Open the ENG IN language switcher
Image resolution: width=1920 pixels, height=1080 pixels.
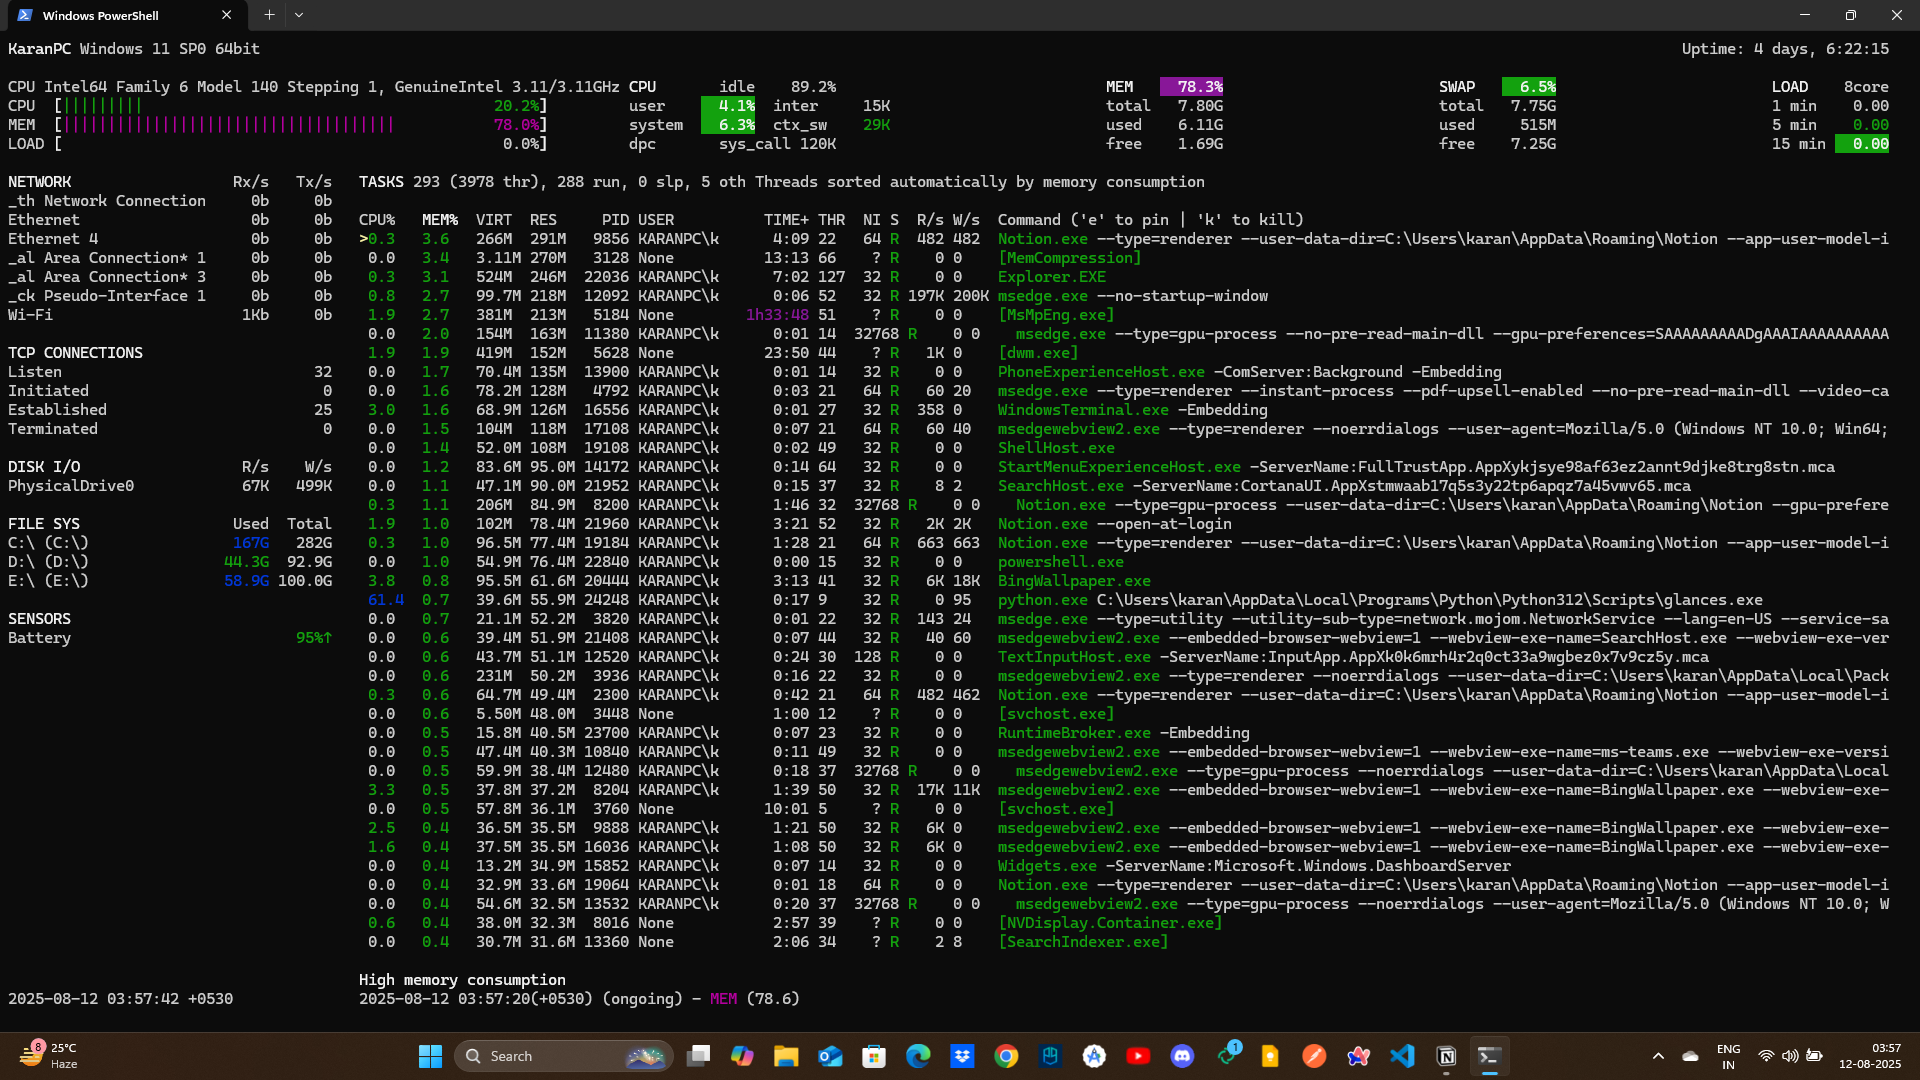click(x=1728, y=1056)
